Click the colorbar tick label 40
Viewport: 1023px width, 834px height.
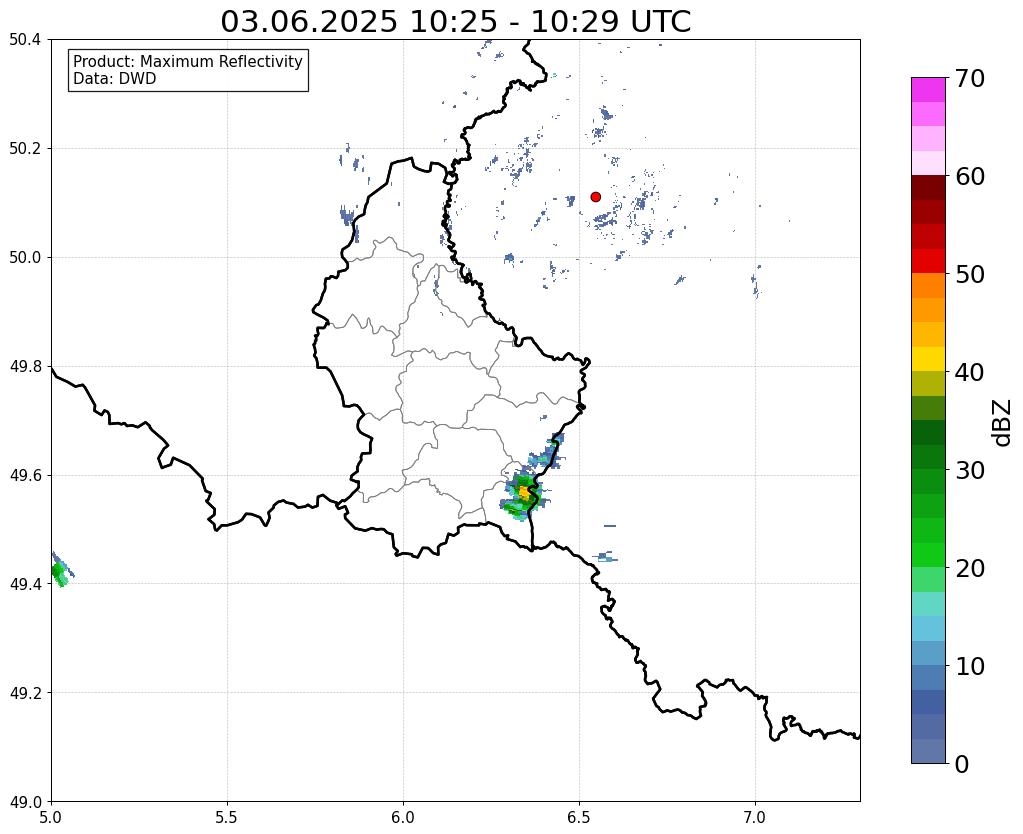[x=970, y=372]
